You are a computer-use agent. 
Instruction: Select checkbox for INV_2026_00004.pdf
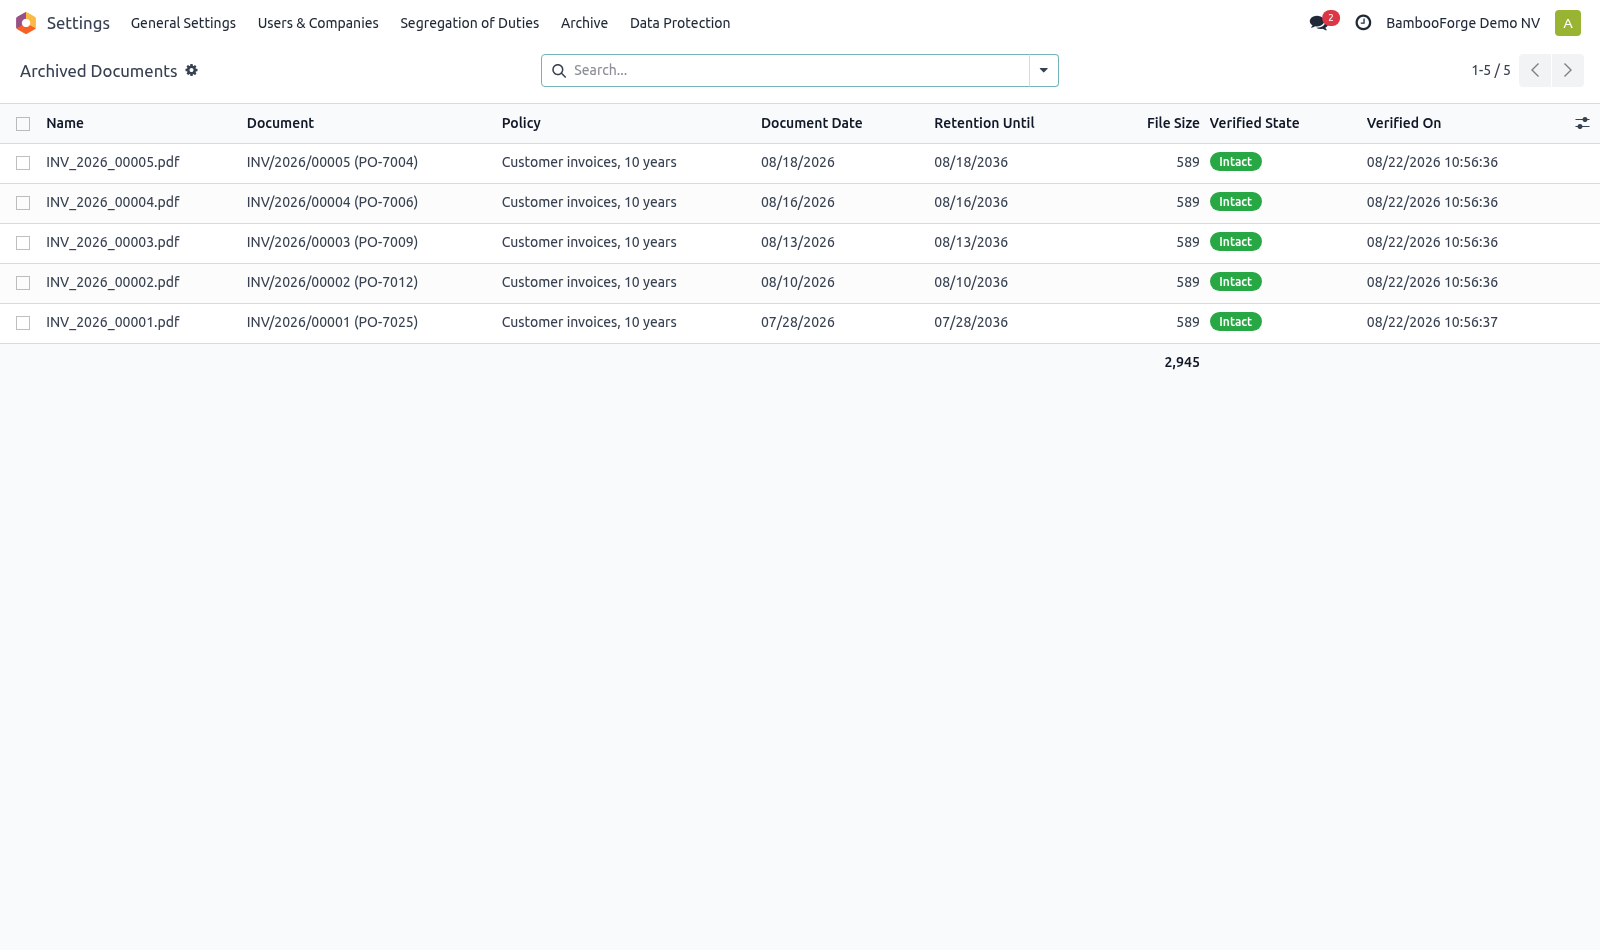tap(23, 203)
